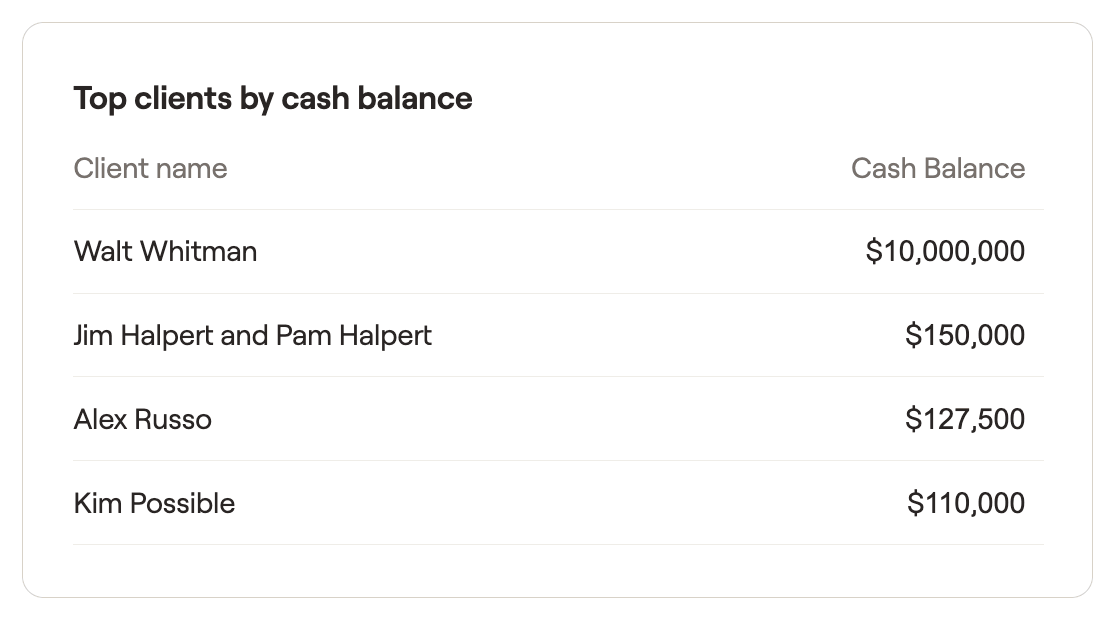The height and width of the screenshot is (622, 1116).
Task: Click the words 'cash balance' in card title
Action: point(377,99)
